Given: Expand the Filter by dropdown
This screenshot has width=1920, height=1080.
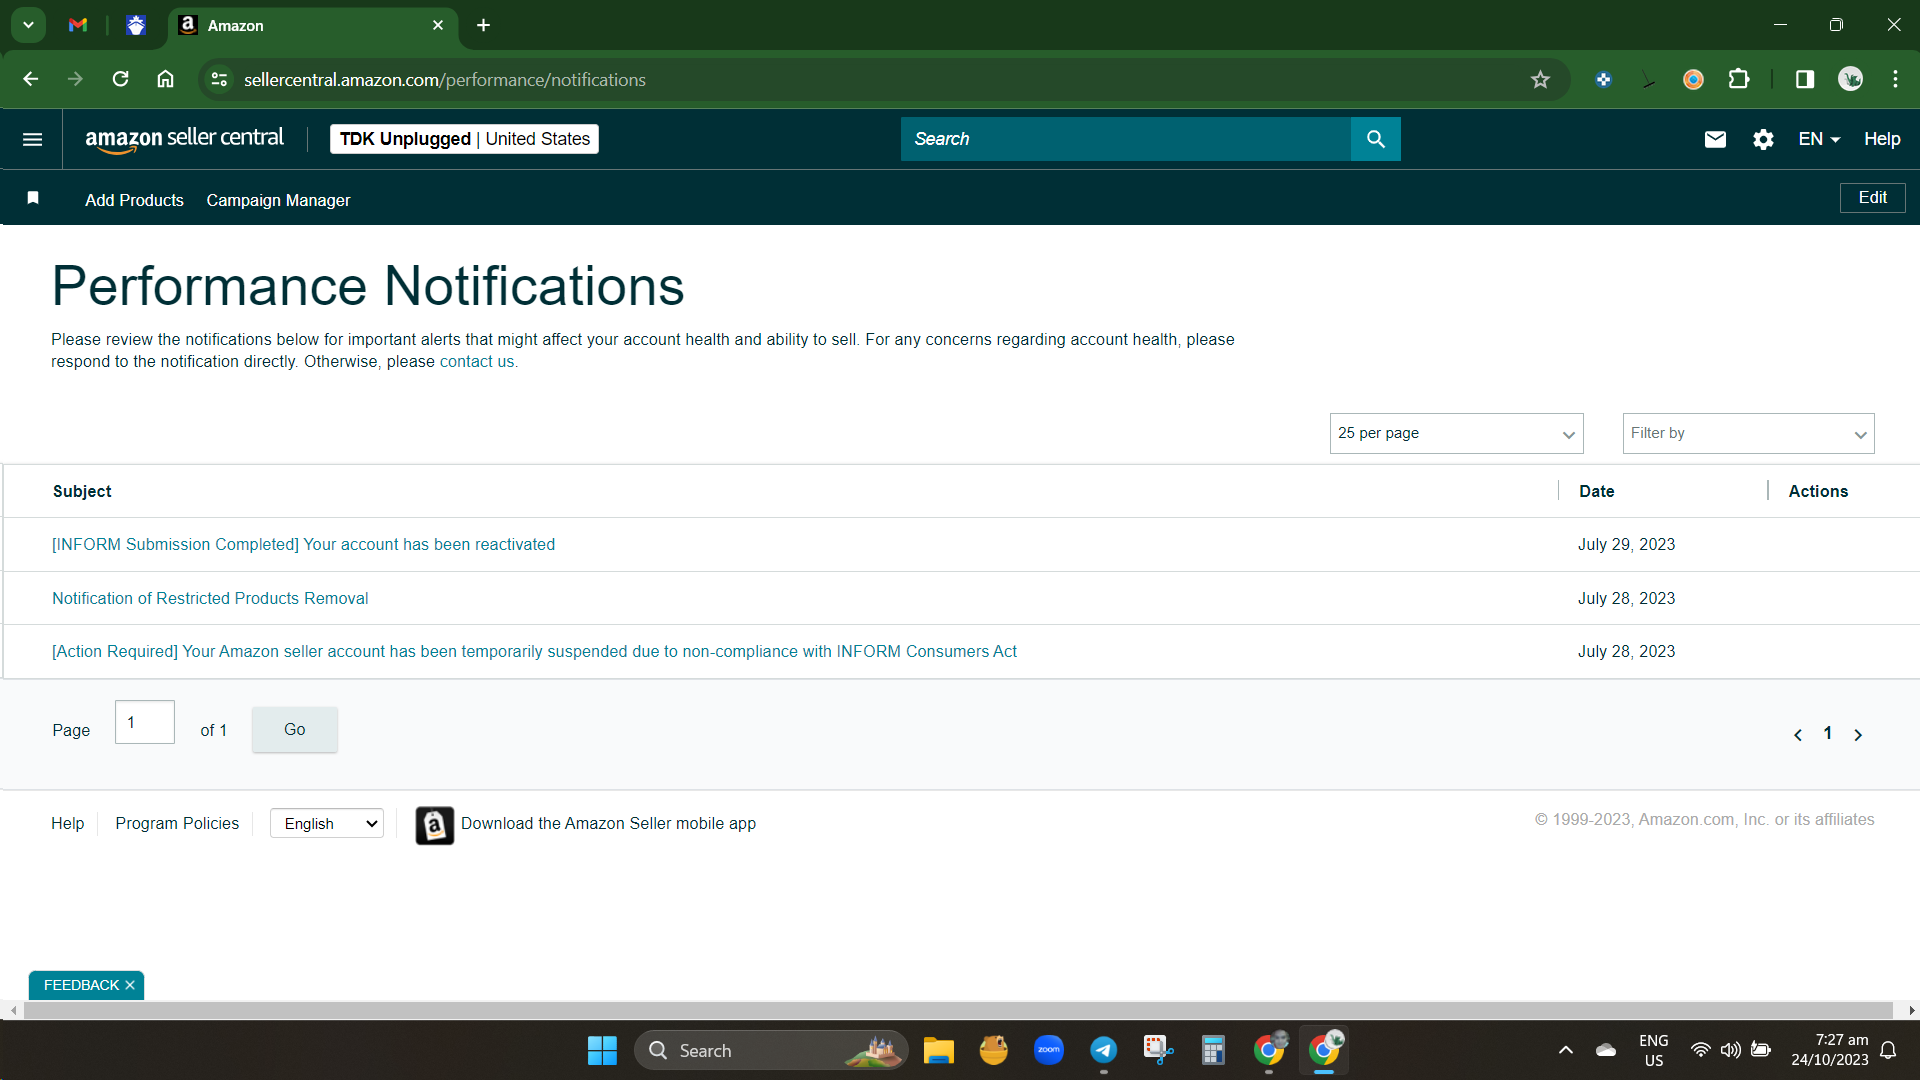Looking at the screenshot, I should (1748, 434).
